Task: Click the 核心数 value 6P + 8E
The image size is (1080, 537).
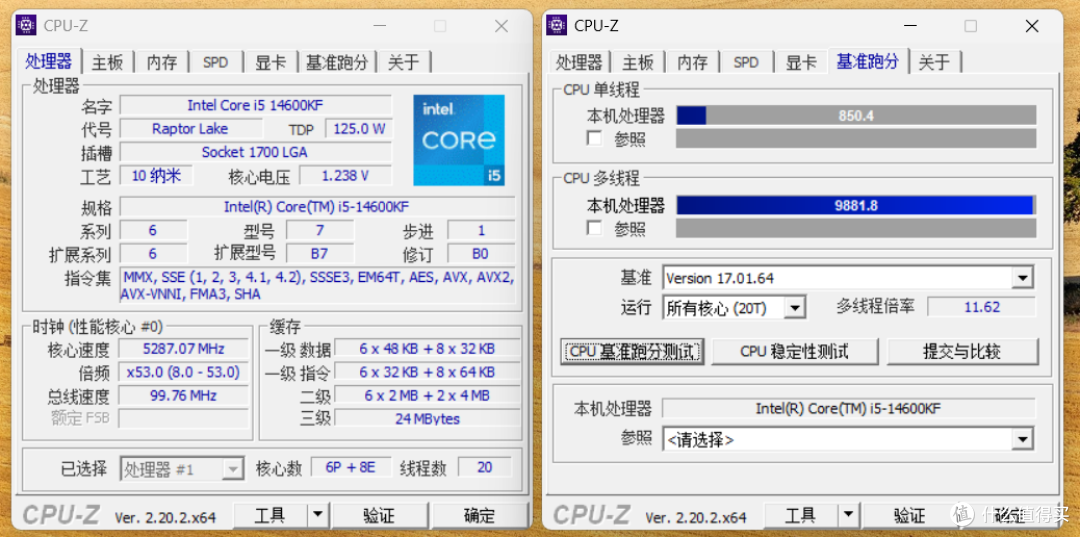Action: tap(351, 467)
